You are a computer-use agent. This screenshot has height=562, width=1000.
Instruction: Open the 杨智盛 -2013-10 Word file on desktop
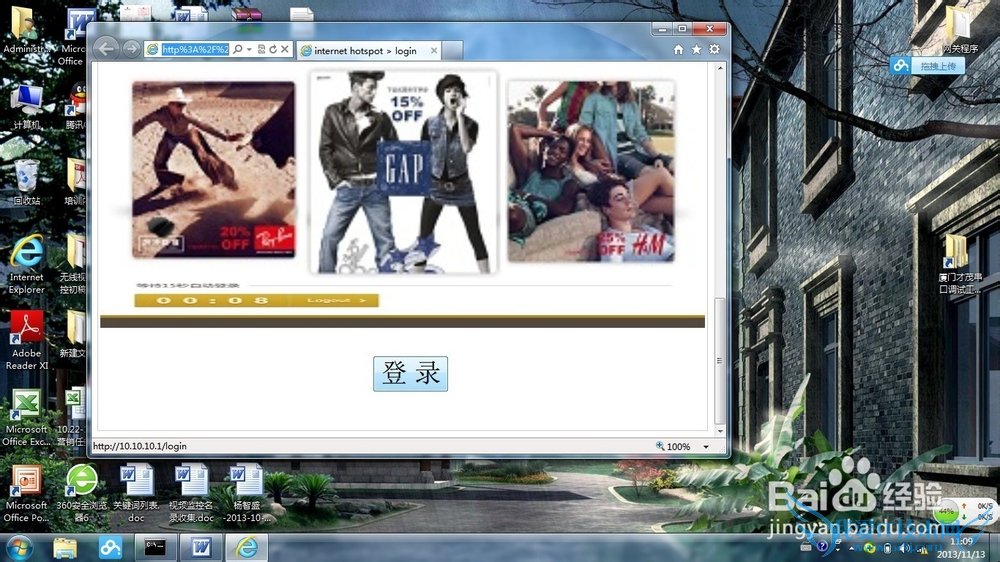(246, 492)
